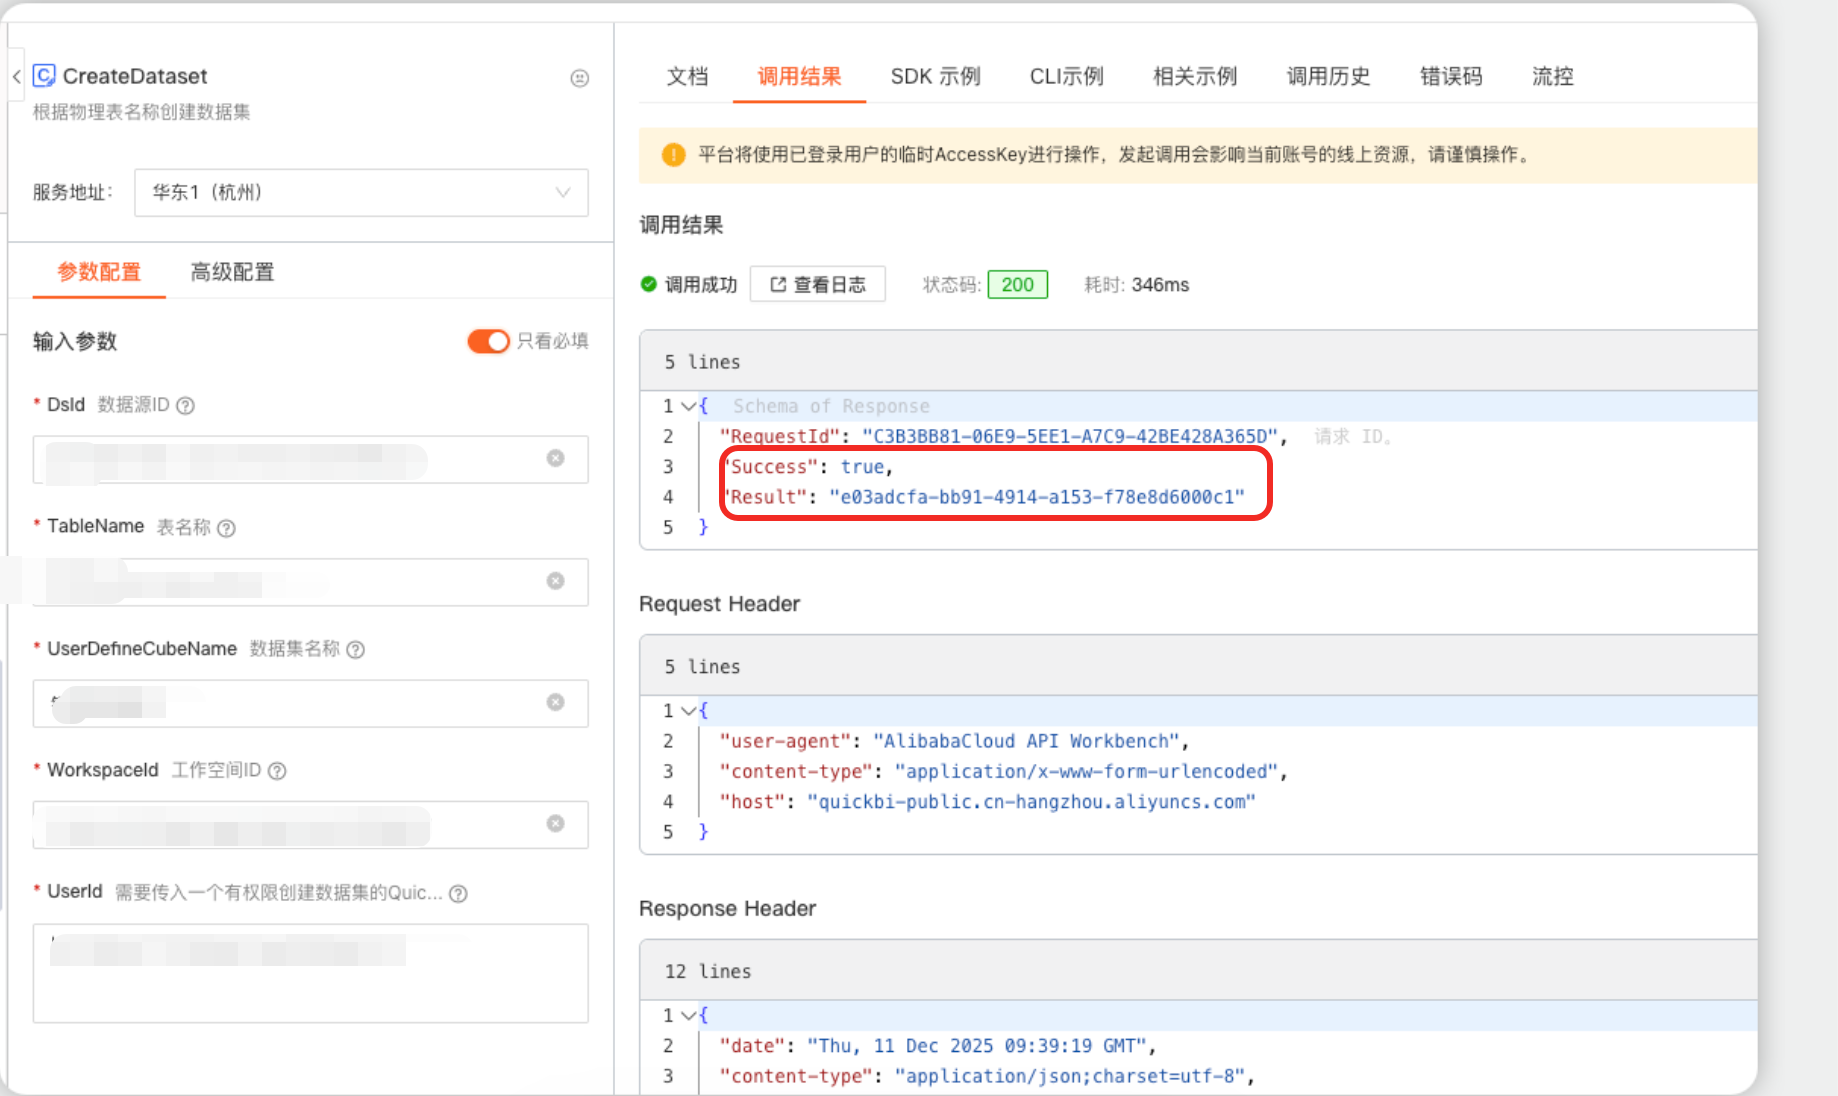Clear the DsId input field
Viewport: 1838px width, 1096px height.
tap(555, 458)
